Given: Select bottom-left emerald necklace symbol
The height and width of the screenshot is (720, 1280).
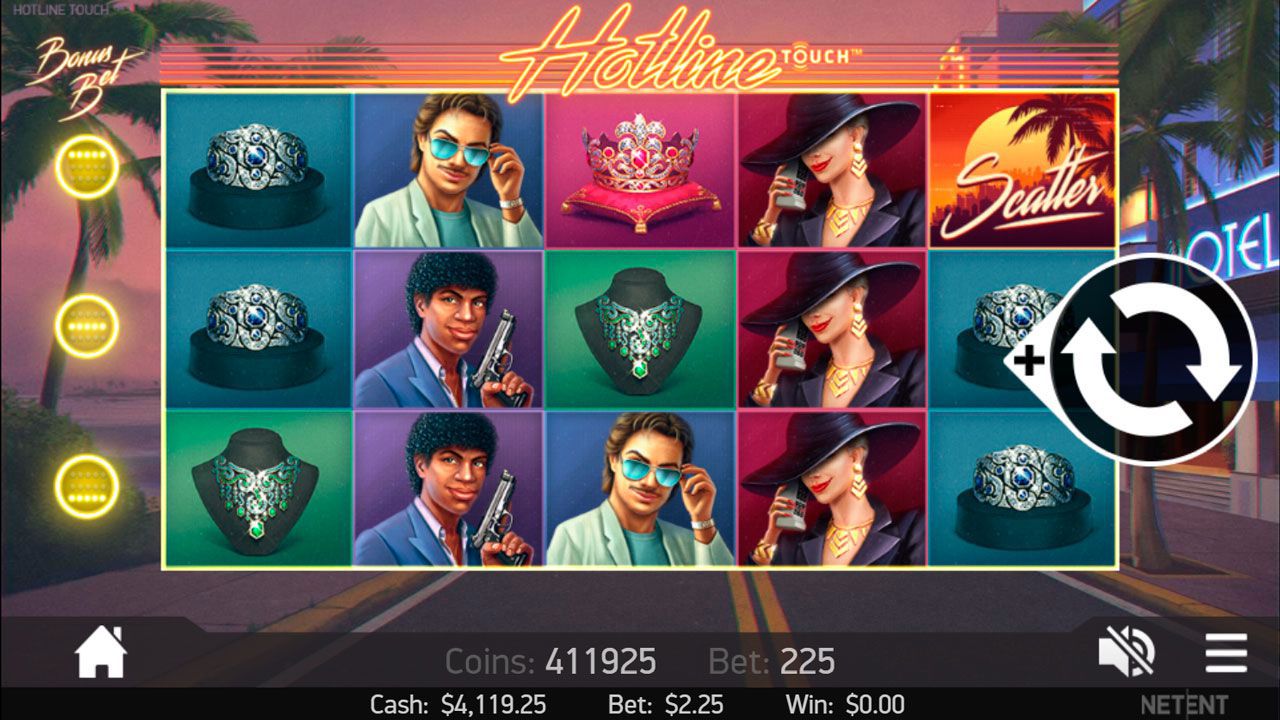Looking at the screenshot, I should [258, 488].
